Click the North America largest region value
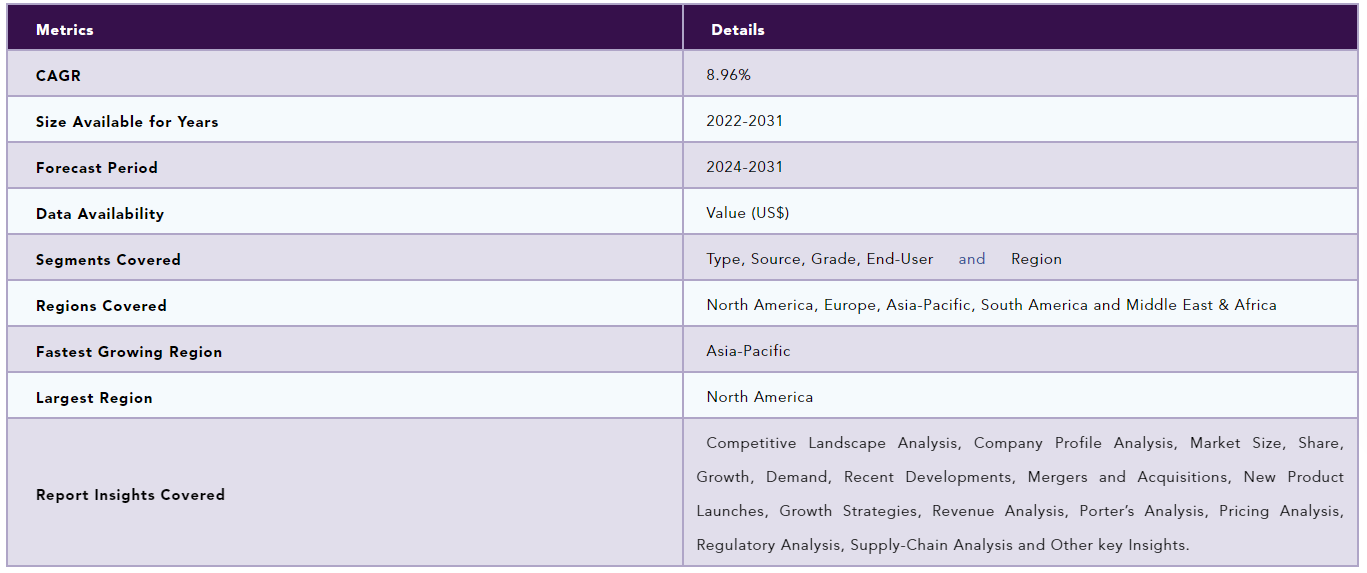This screenshot has width=1367, height=573. coord(760,397)
